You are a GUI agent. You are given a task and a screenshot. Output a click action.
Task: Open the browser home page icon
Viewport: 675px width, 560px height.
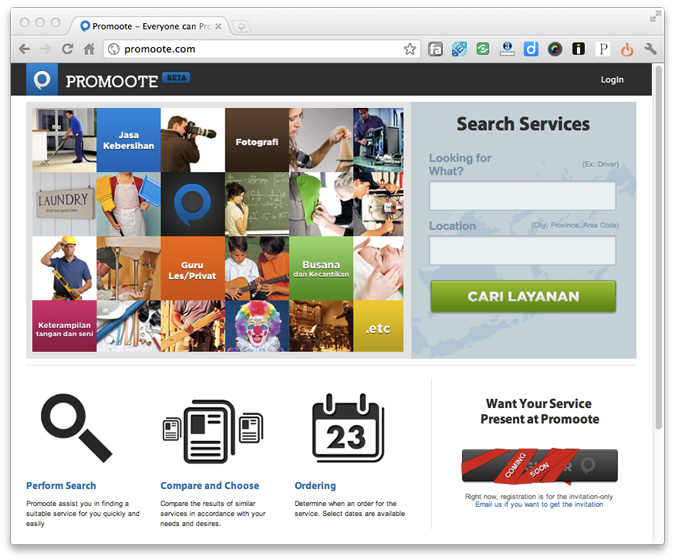point(89,49)
